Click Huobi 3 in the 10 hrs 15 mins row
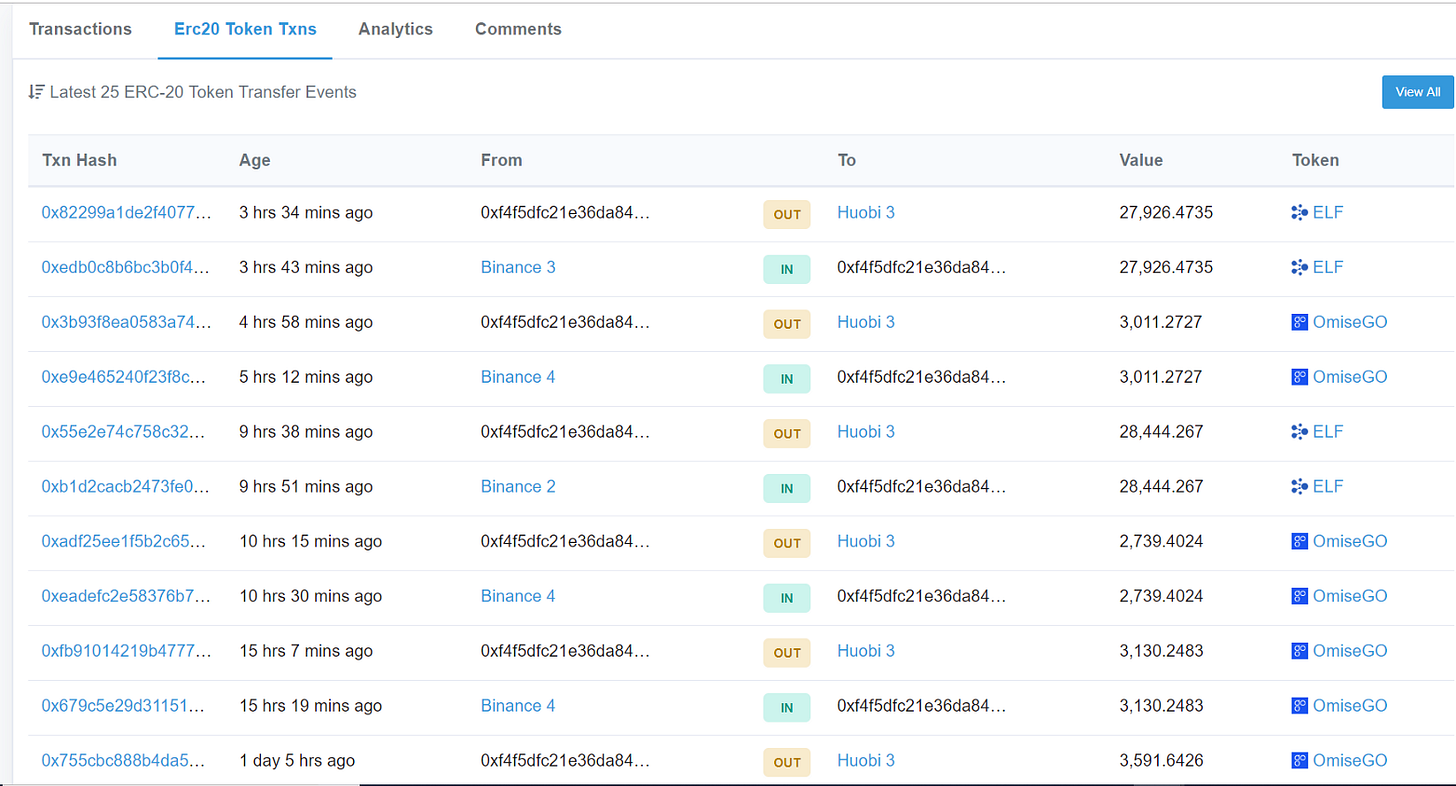This screenshot has width=1456, height=786. click(x=866, y=541)
